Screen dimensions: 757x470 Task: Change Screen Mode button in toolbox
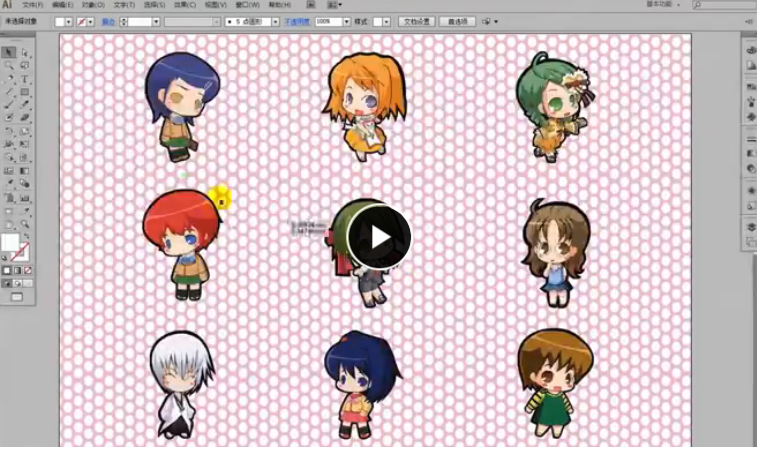(x=17, y=297)
